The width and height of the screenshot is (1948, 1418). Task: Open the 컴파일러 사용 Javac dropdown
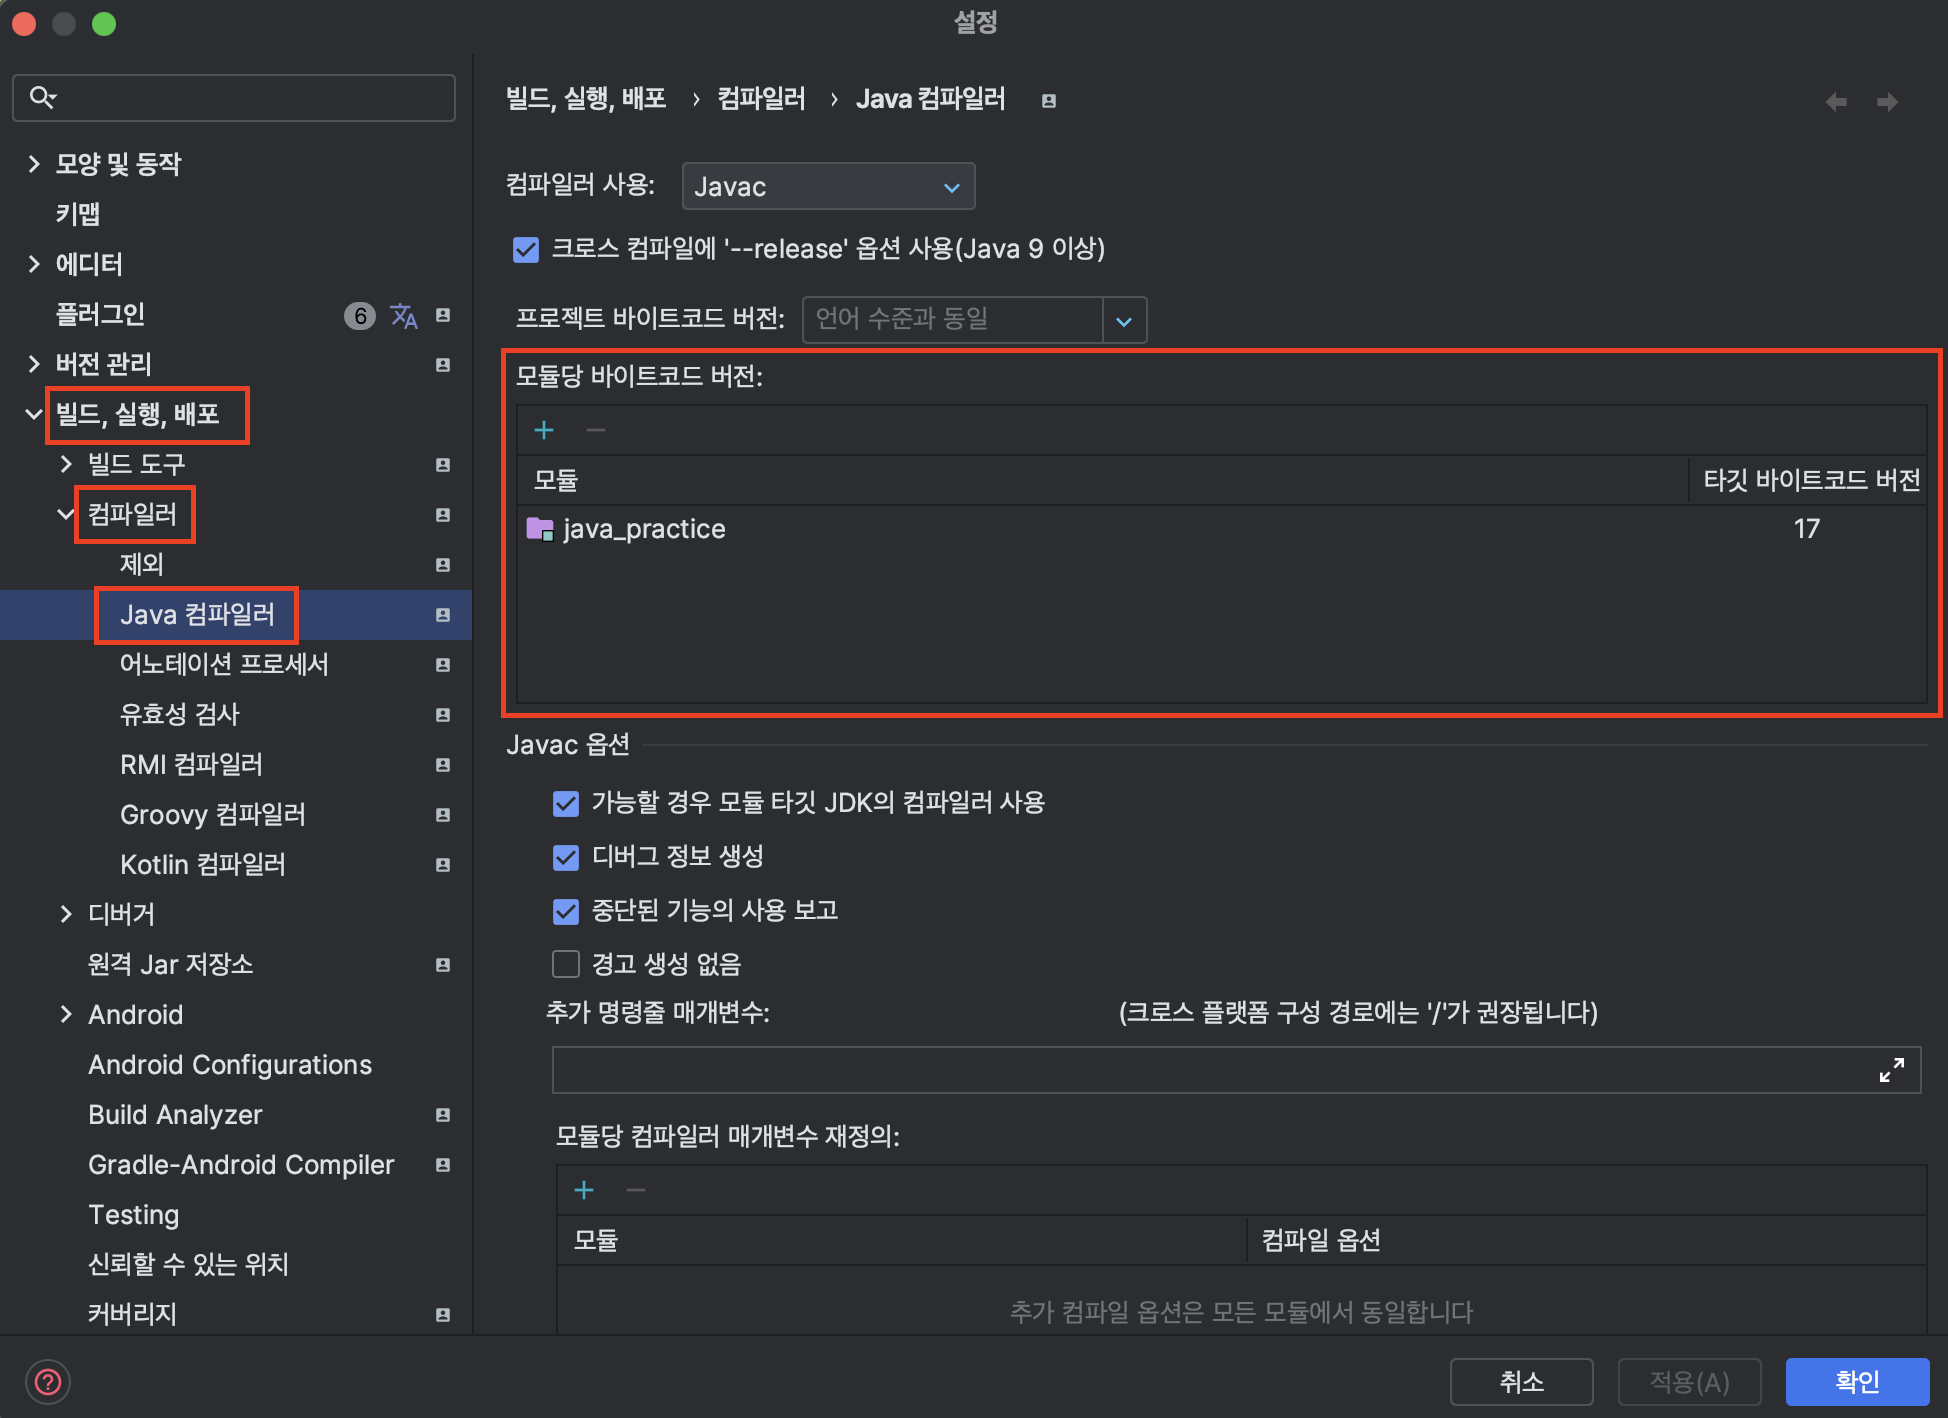pos(828,187)
